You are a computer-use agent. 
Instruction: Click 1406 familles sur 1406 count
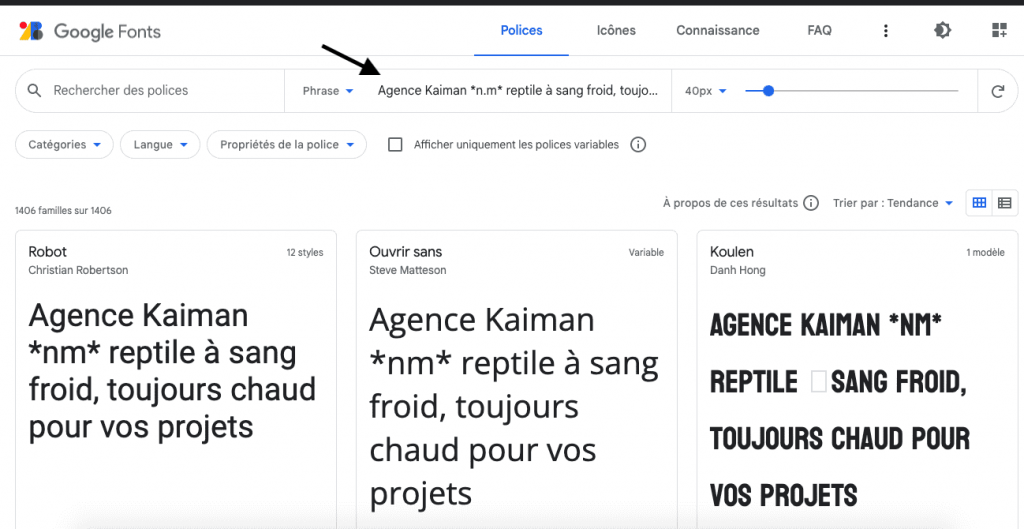tap(63, 211)
